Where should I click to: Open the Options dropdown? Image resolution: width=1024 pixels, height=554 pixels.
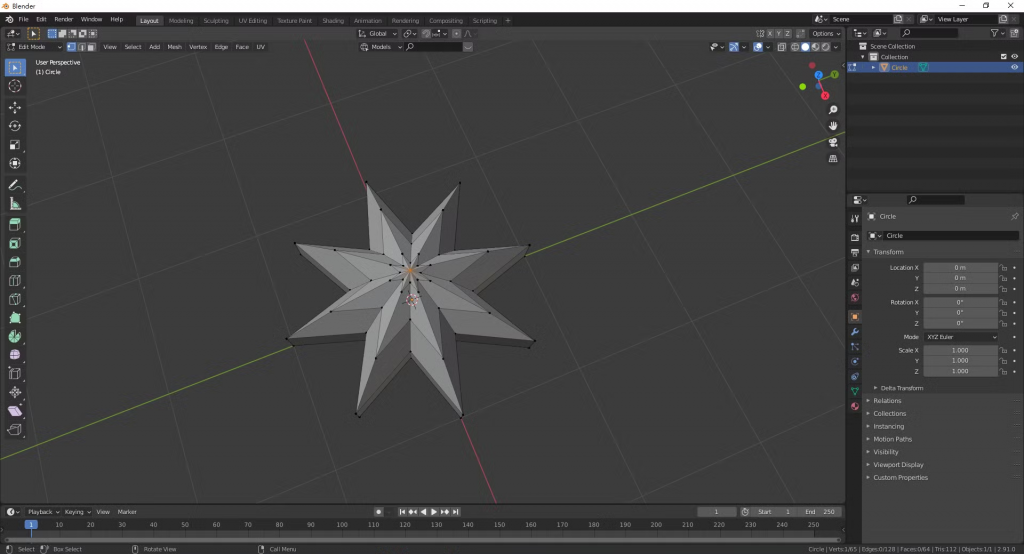tap(825, 33)
